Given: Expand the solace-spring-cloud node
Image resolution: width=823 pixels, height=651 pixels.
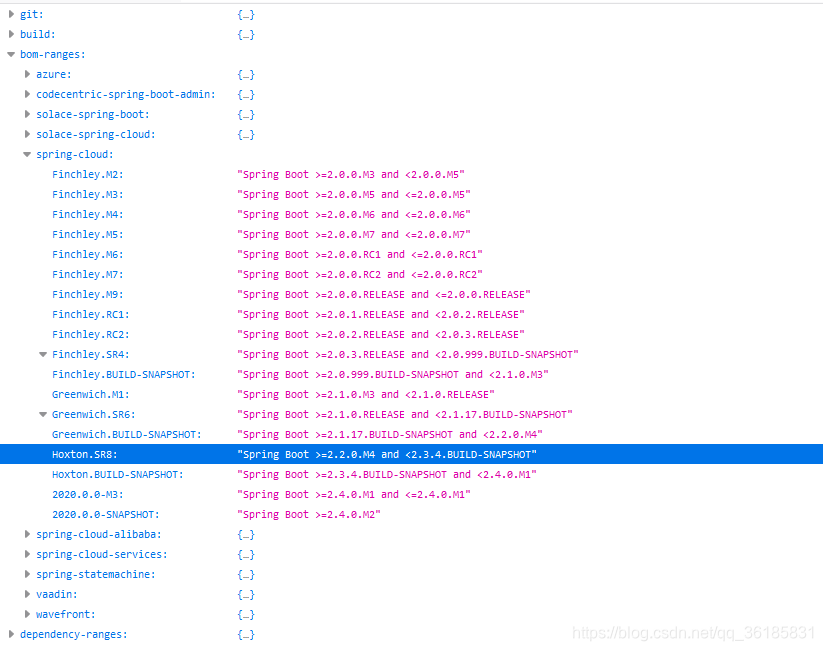Looking at the screenshot, I should pos(27,134).
